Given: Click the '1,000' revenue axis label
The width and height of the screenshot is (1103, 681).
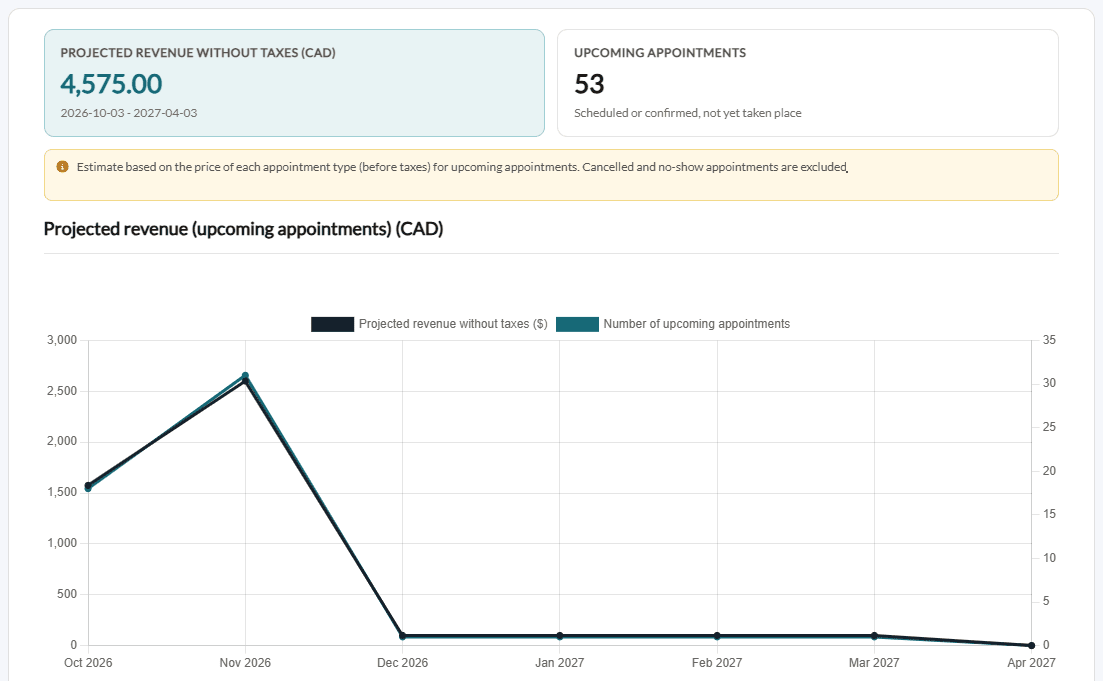Looking at the screenshot, I should (x=62, y=543).
